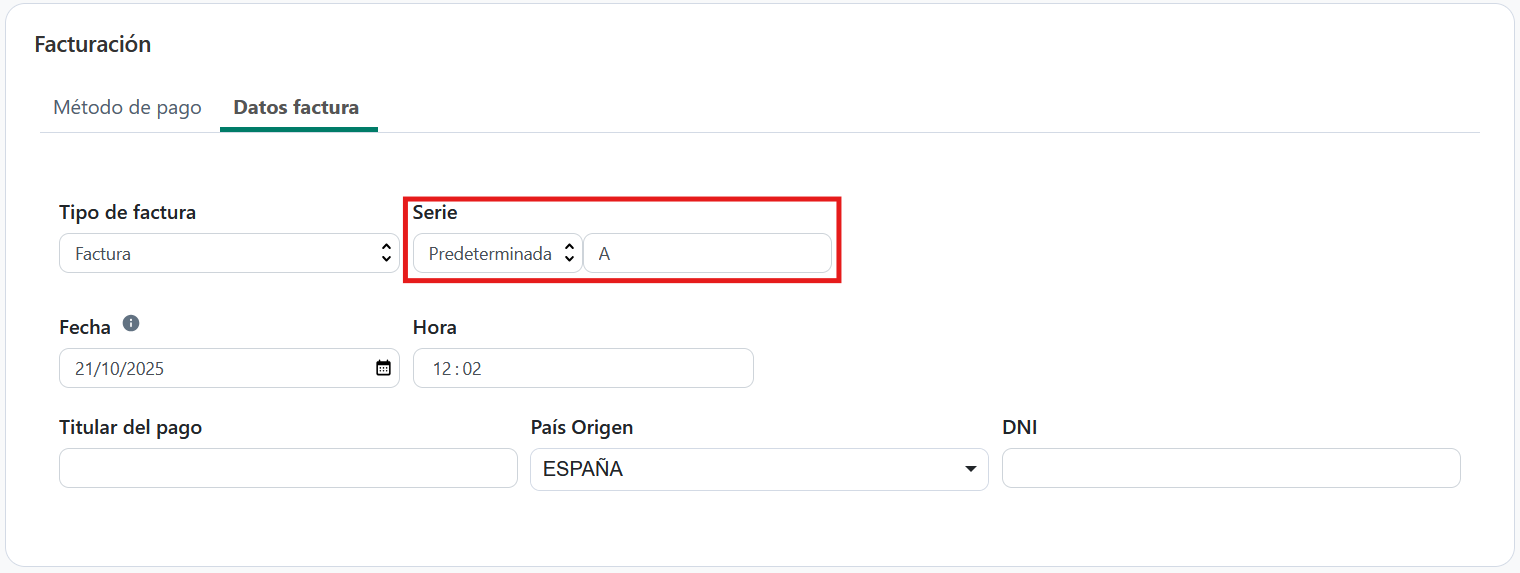Screen dimensions: 1520x573
Task: Focus the Titular del pago input
Action: 288,468
